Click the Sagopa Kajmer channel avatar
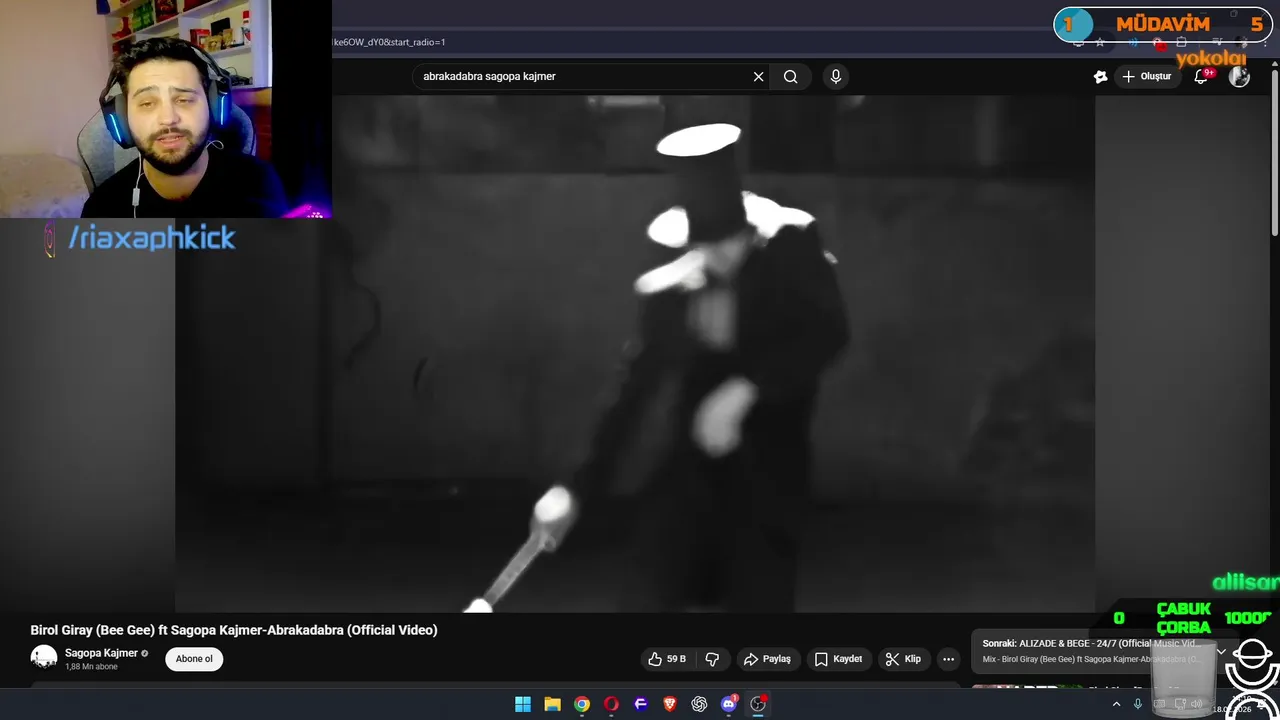The width and height of the screenshot is (1280, 720). 44,657
